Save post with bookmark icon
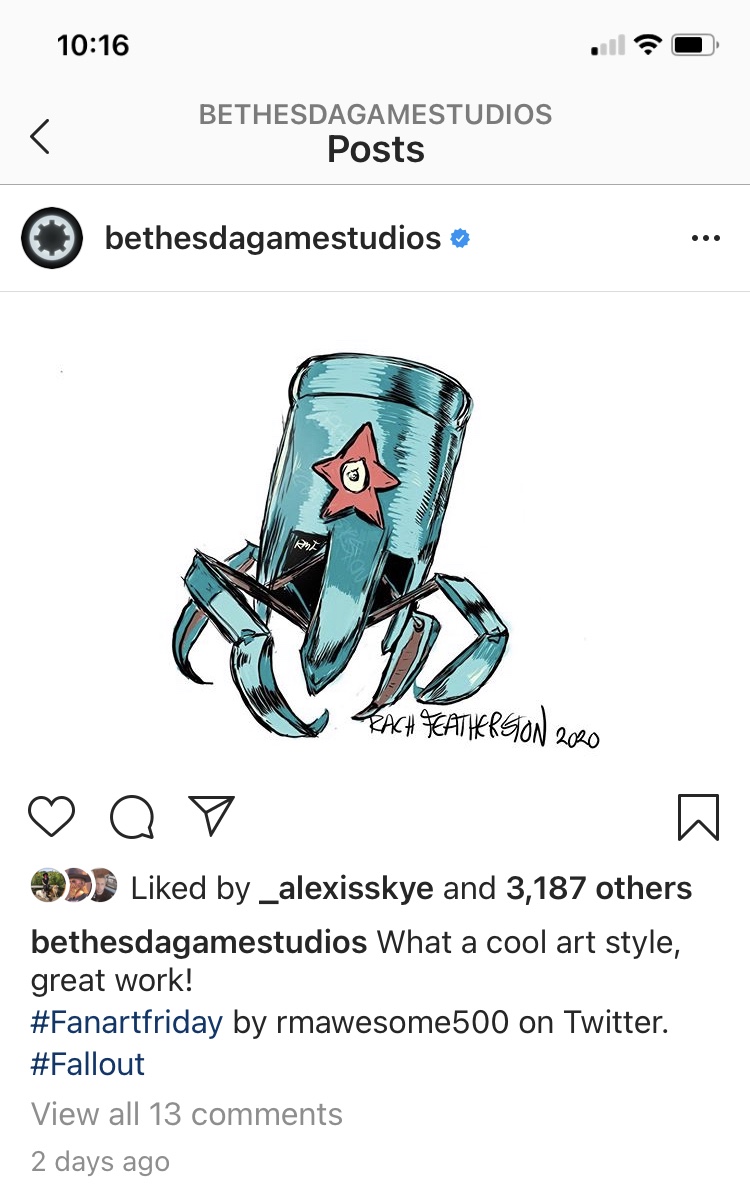This screenshot has height=1192, width=750. 698,817
